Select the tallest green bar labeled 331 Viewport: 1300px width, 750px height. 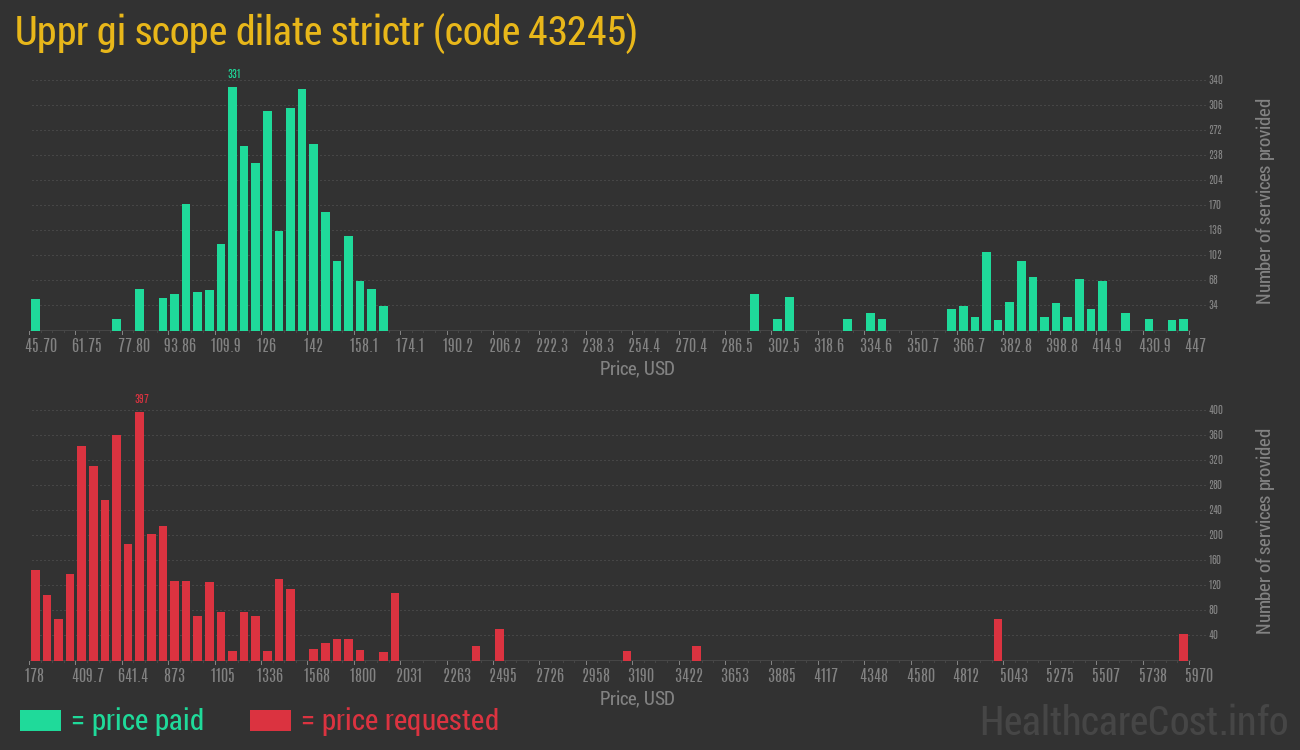(x=233, y=208)
